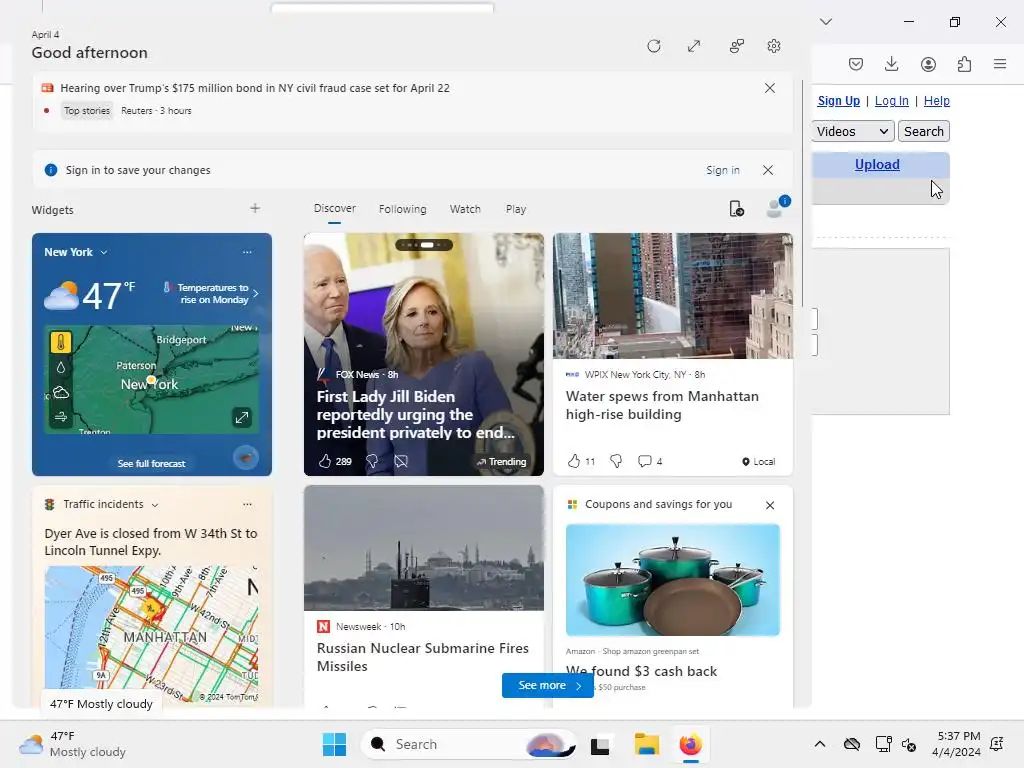Dismiss the Trump bond hearing top story

(x=770, y=88)
